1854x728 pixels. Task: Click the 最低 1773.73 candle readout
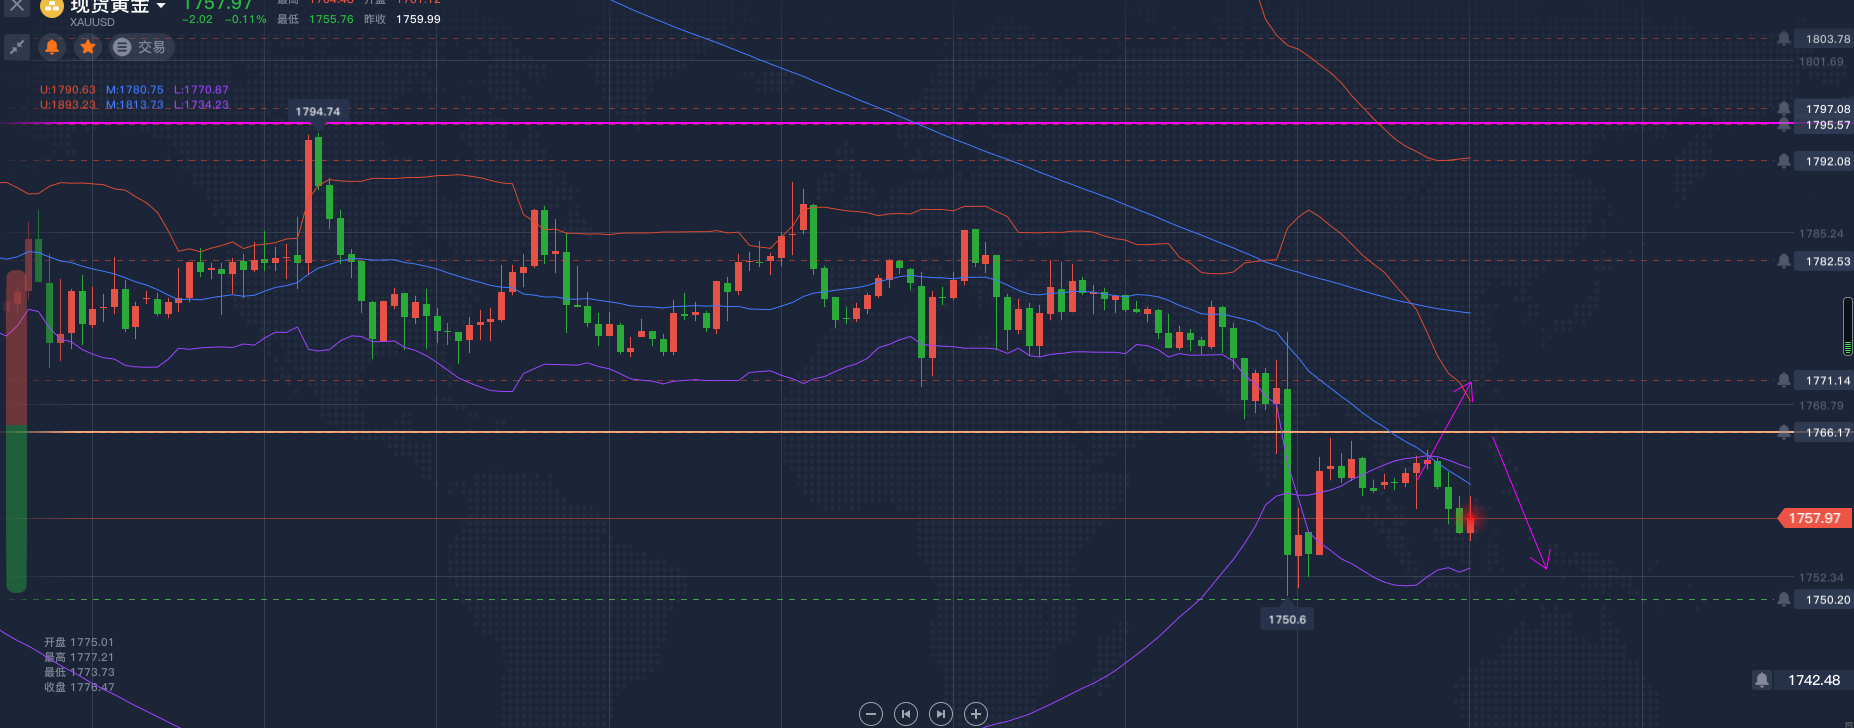79,672
